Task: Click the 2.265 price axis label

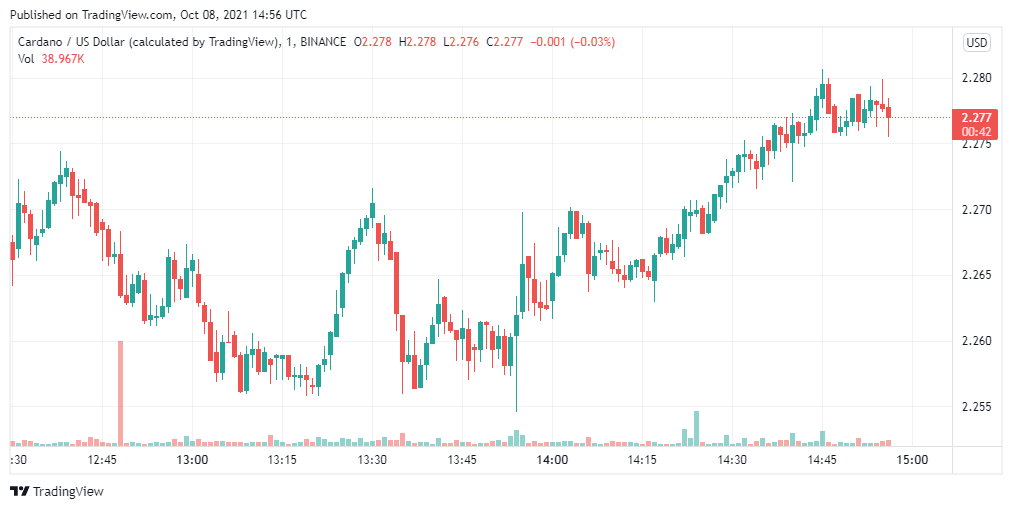Action: [975, 275]
